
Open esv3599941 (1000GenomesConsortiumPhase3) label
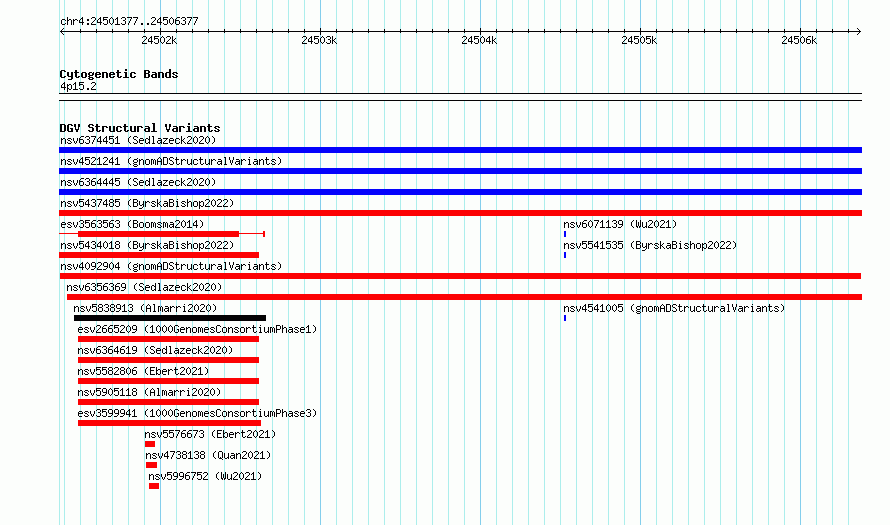[197, 413]
